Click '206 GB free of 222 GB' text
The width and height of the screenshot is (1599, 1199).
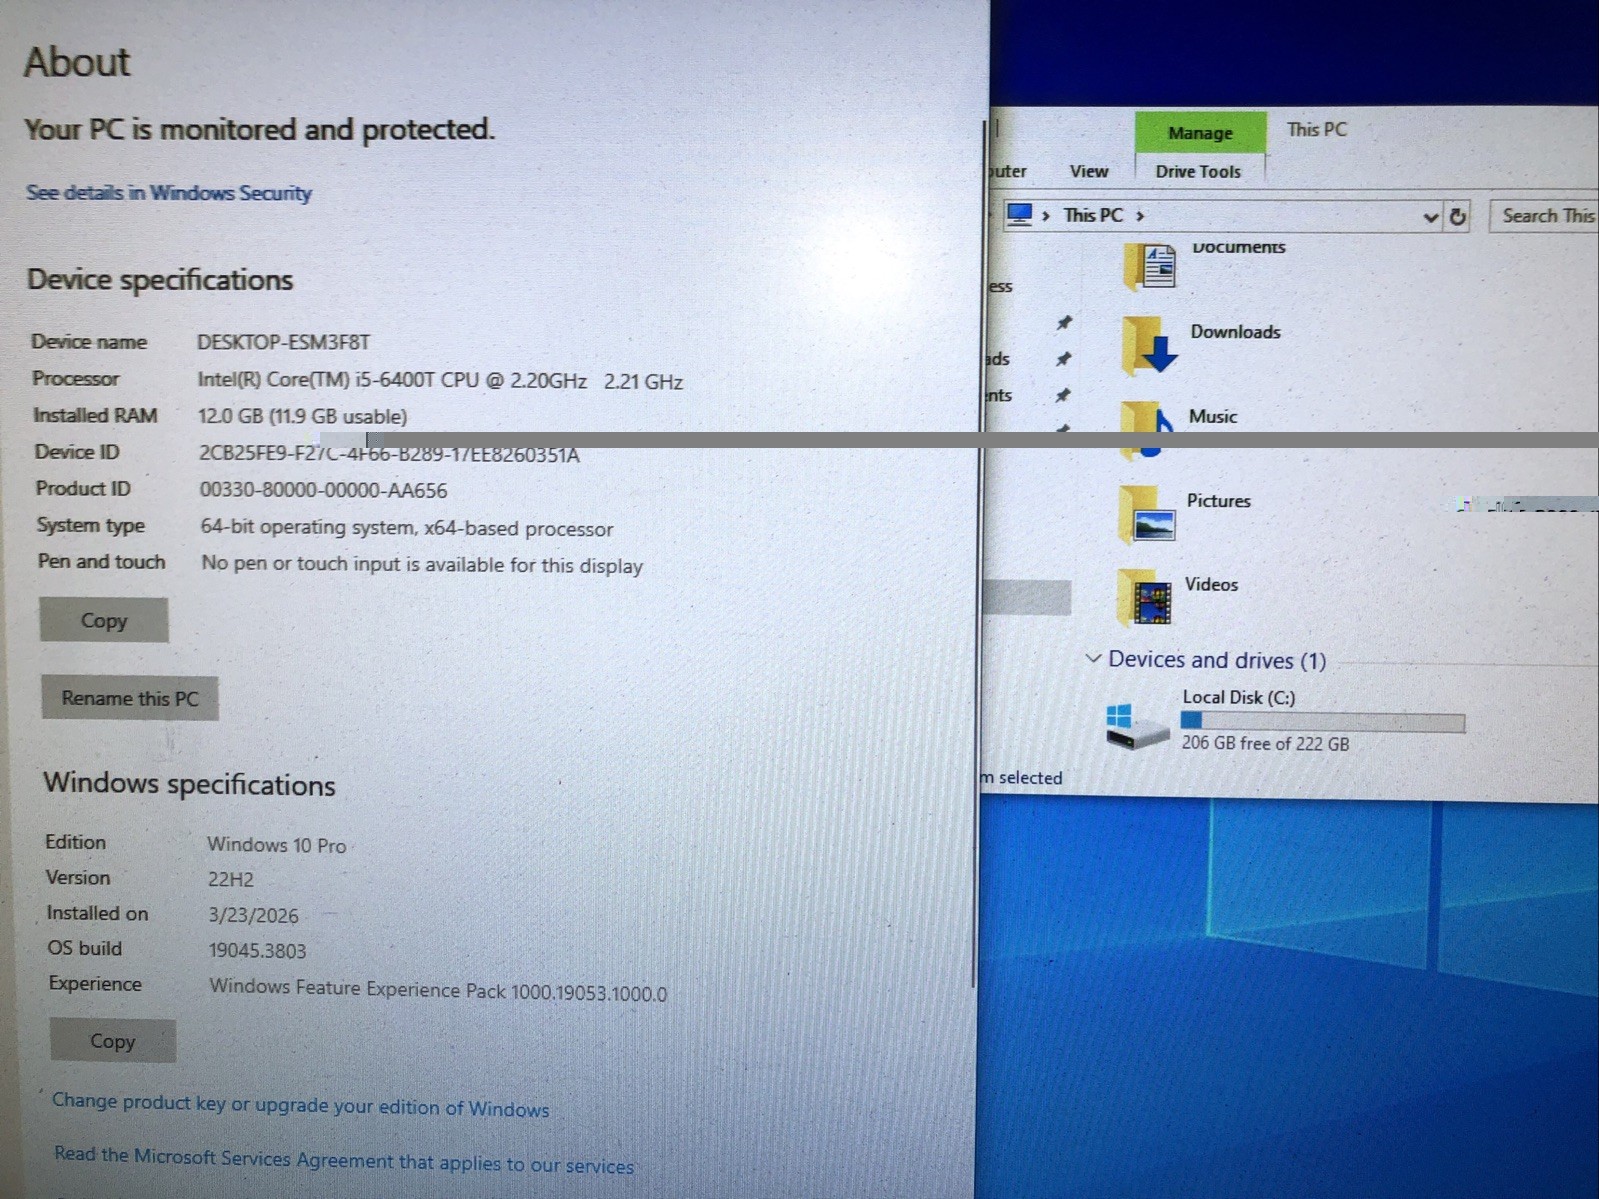click(x=1265, y=743)
